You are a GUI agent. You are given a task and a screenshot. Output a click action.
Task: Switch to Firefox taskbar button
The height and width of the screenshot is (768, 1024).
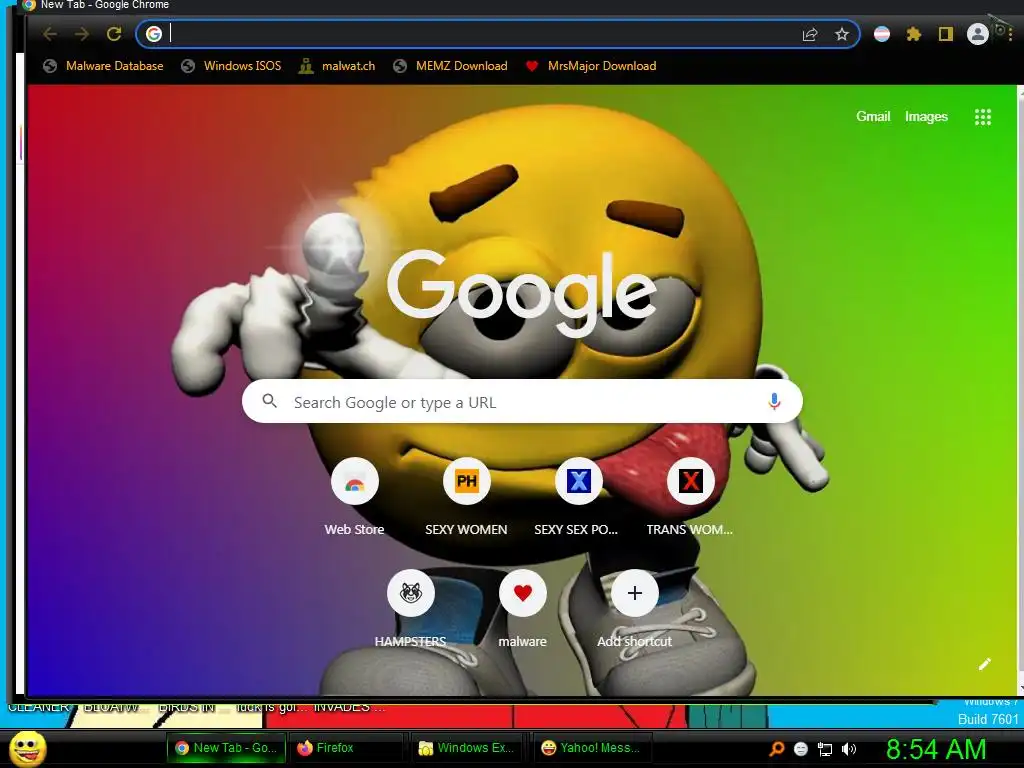pyautogui.click(x=349, y=748)
